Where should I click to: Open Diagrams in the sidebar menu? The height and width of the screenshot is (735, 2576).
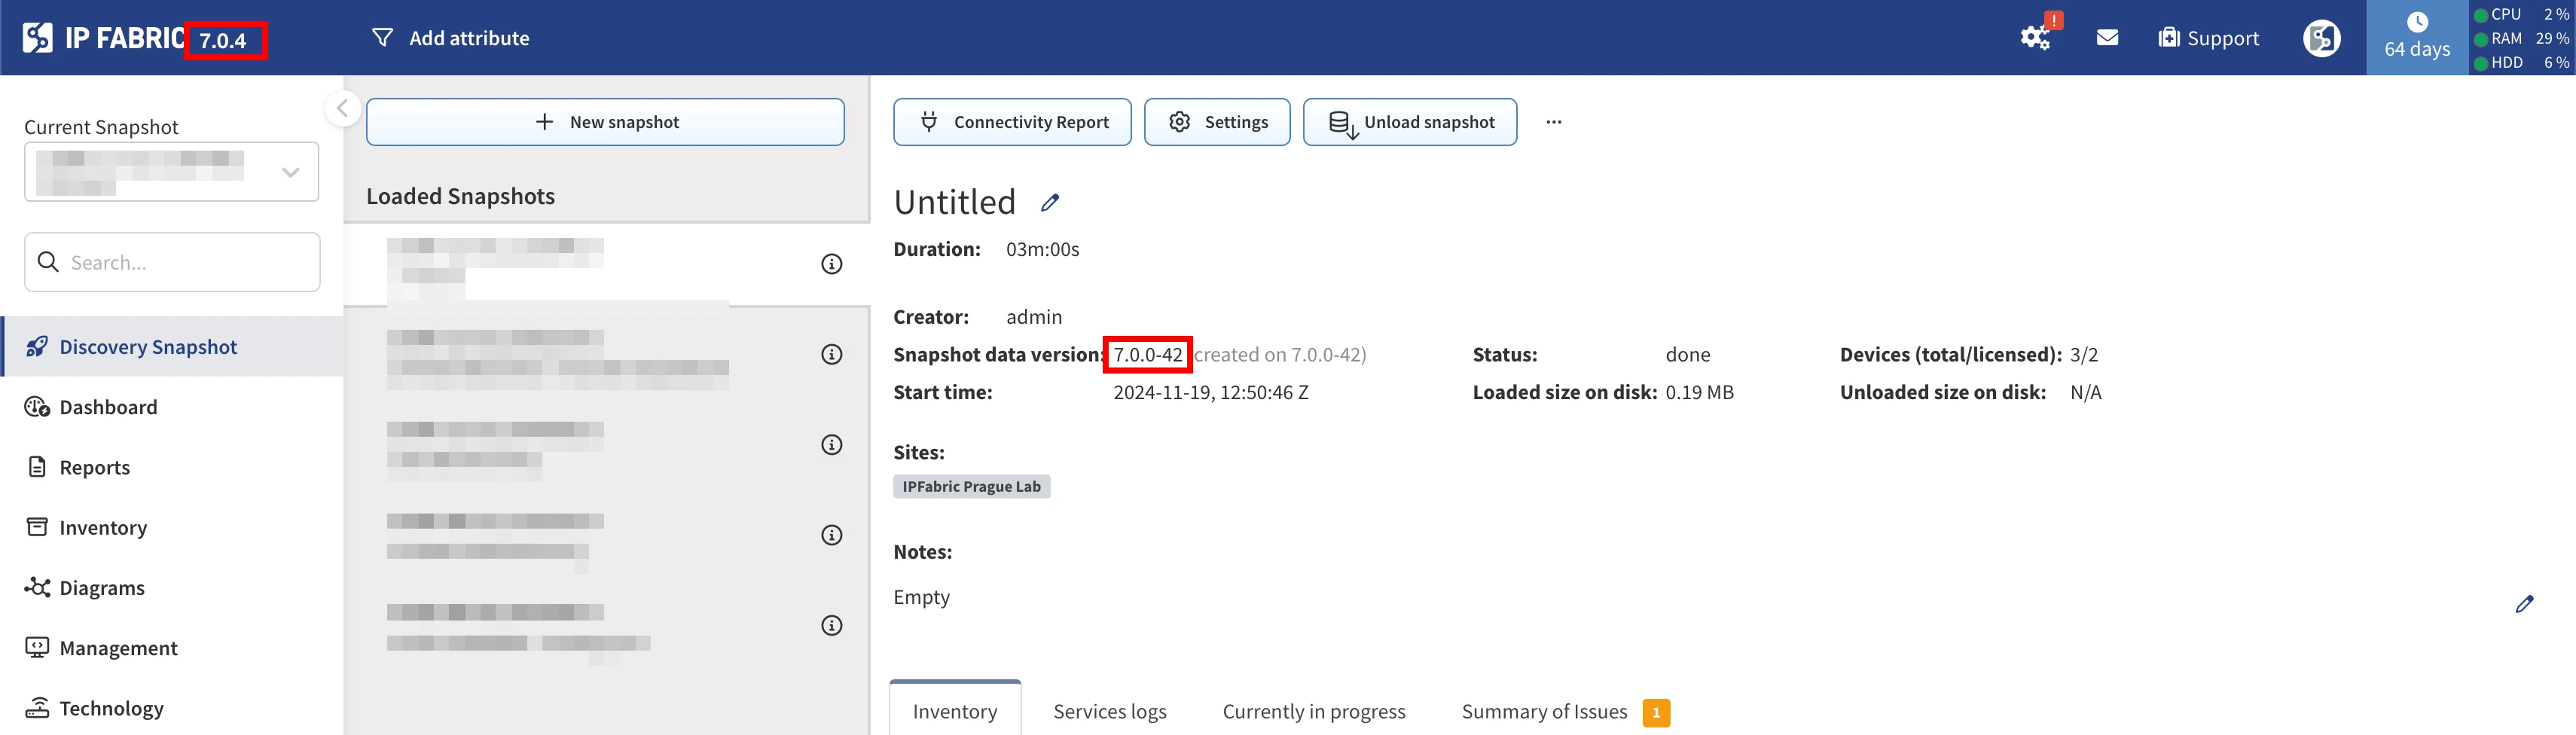click(102, 588)
